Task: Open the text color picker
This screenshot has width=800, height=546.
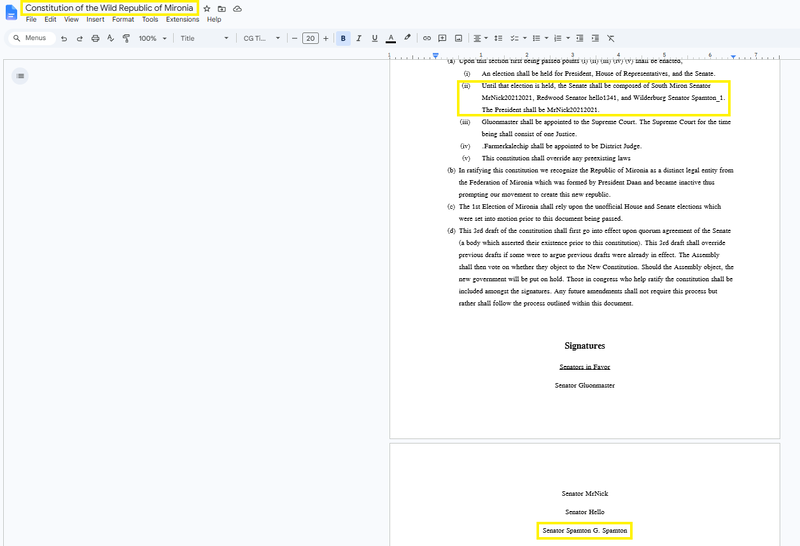Action: point(391,38)
